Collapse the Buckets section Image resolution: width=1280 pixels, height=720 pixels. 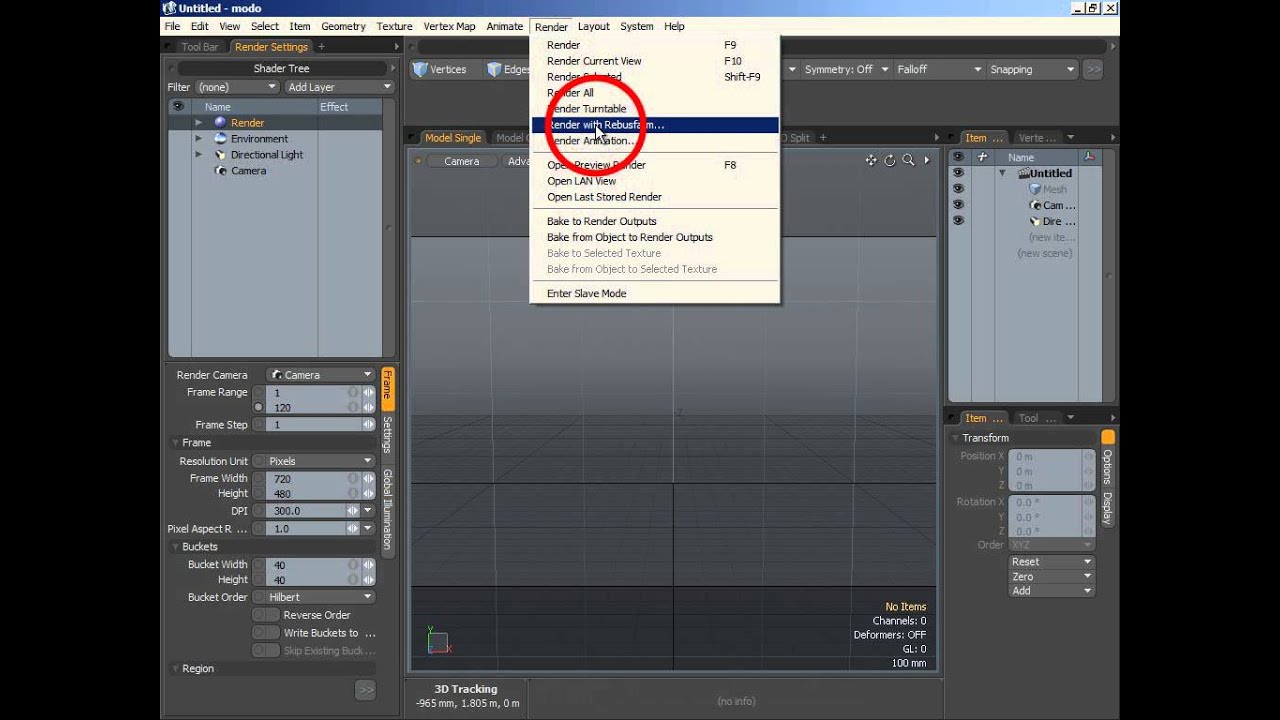tap(174, 547)
